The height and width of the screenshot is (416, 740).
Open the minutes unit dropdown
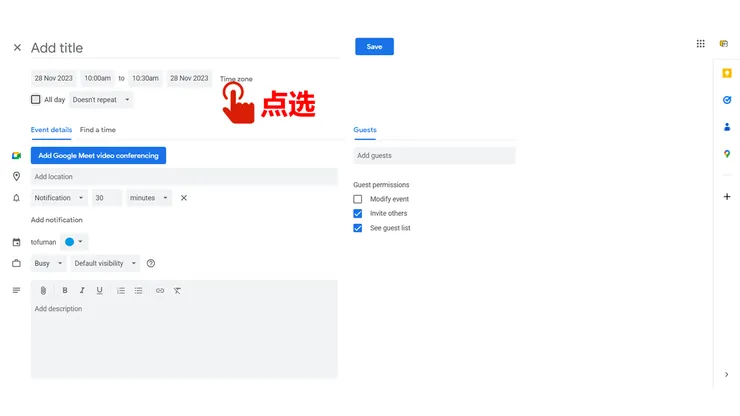click(149, 198)
